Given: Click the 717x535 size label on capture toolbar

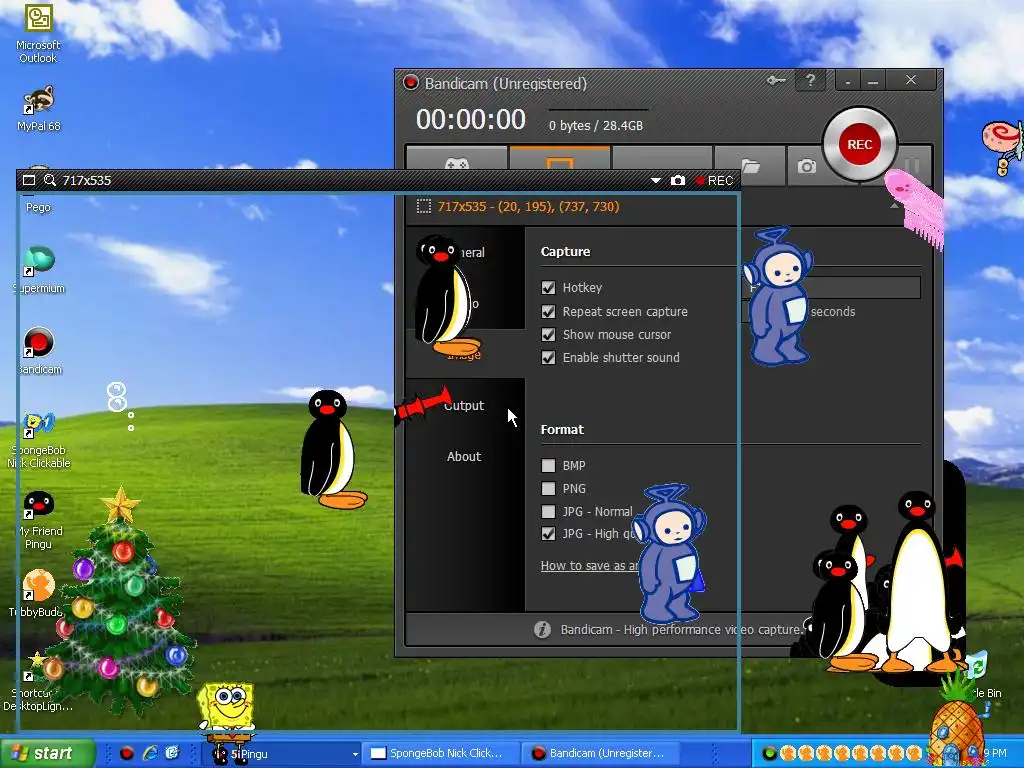Looking at the screenshot, I should coord(87,180).
